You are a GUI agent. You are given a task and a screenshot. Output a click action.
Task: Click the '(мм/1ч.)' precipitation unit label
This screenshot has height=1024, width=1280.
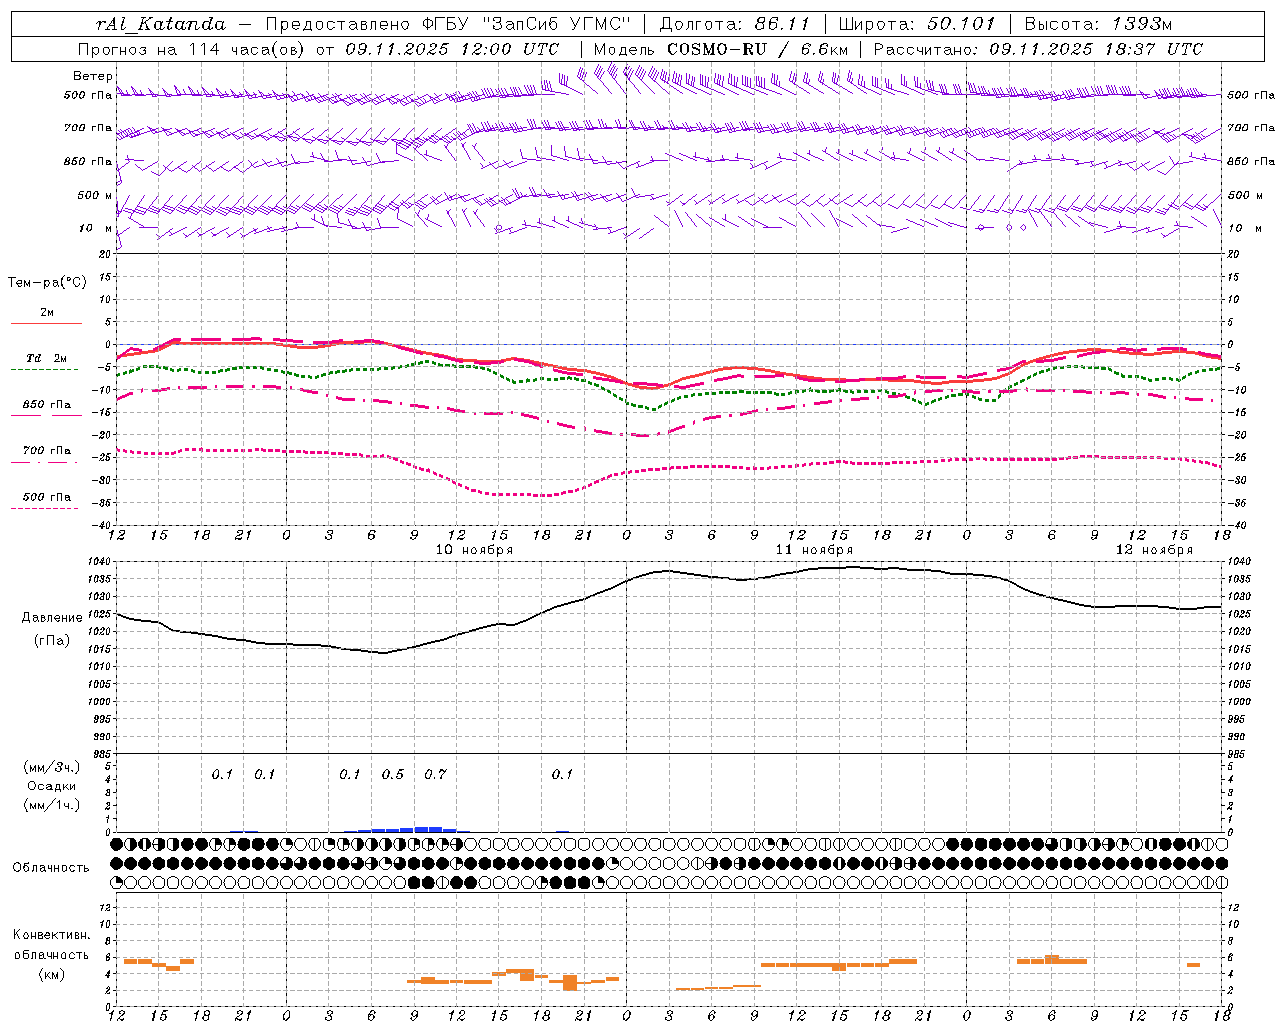click(x=52, y=805)
